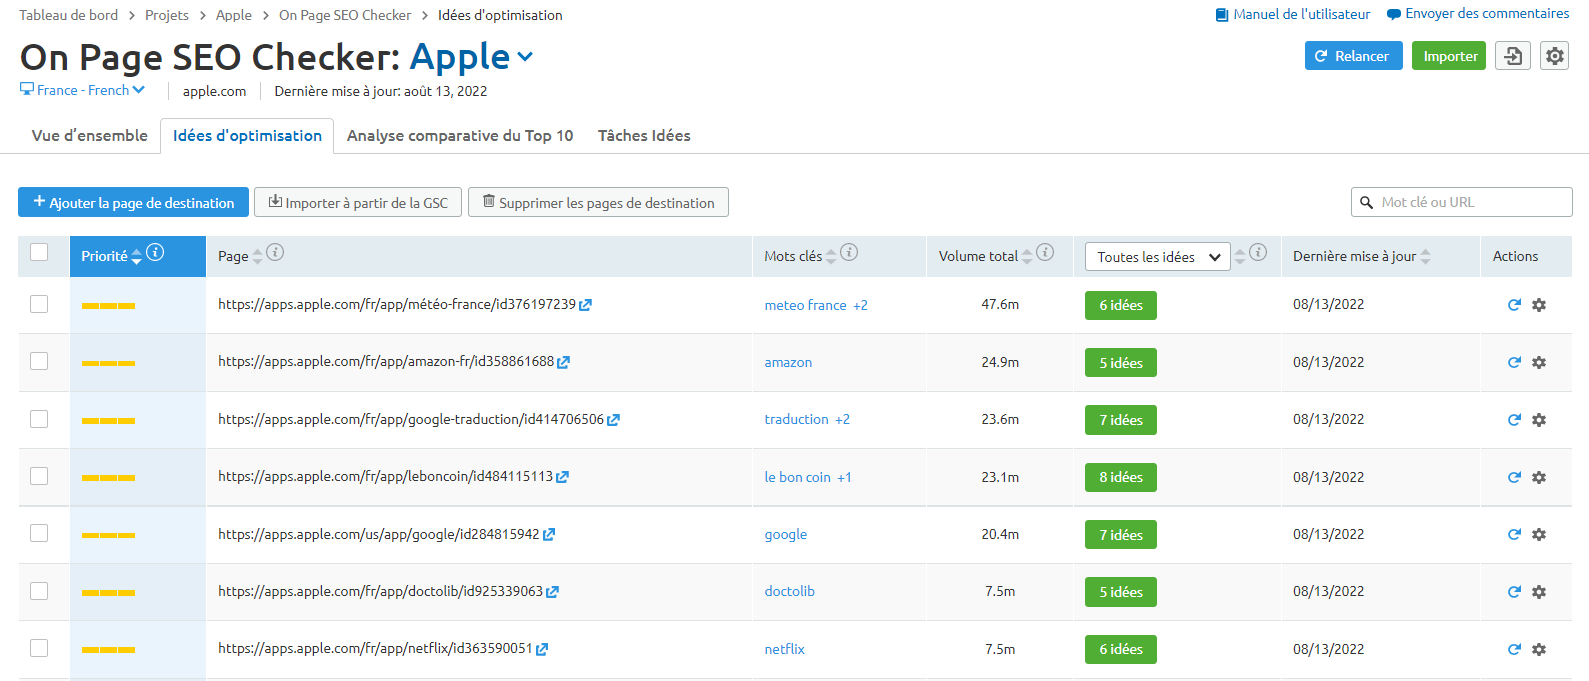
Task: Toggle the select-all checkbox in table header
Action: pyautogui.click(x=39, y=252)
